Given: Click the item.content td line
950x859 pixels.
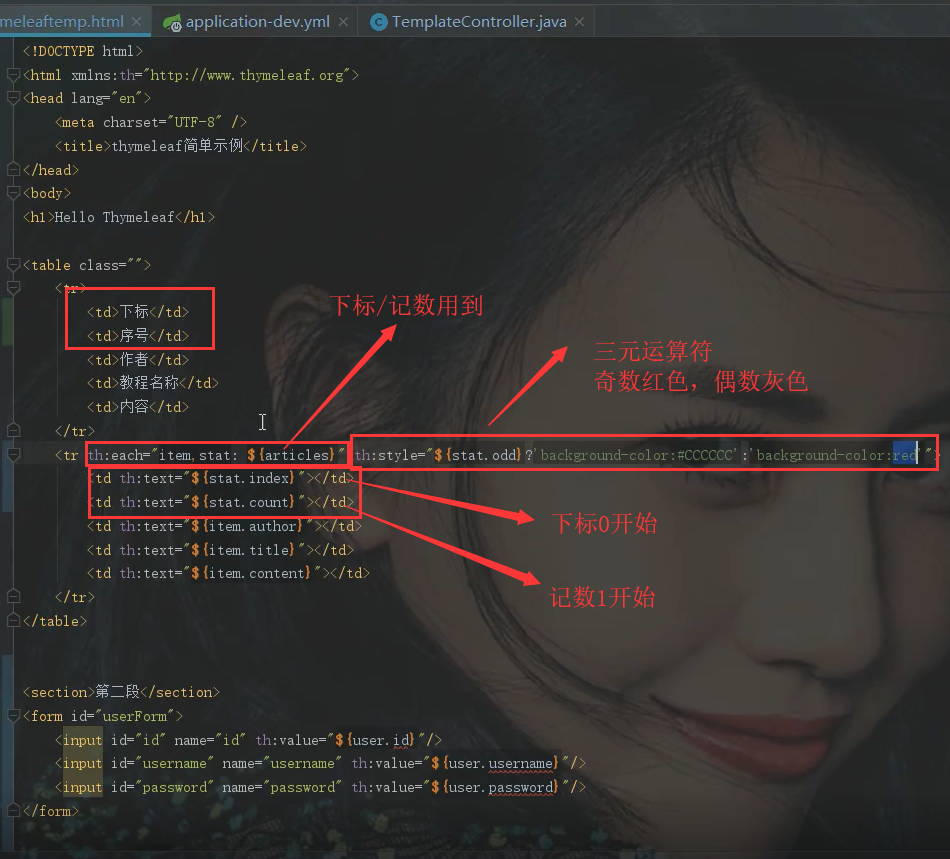Looking at the screenshot, I should click(228, 573).
